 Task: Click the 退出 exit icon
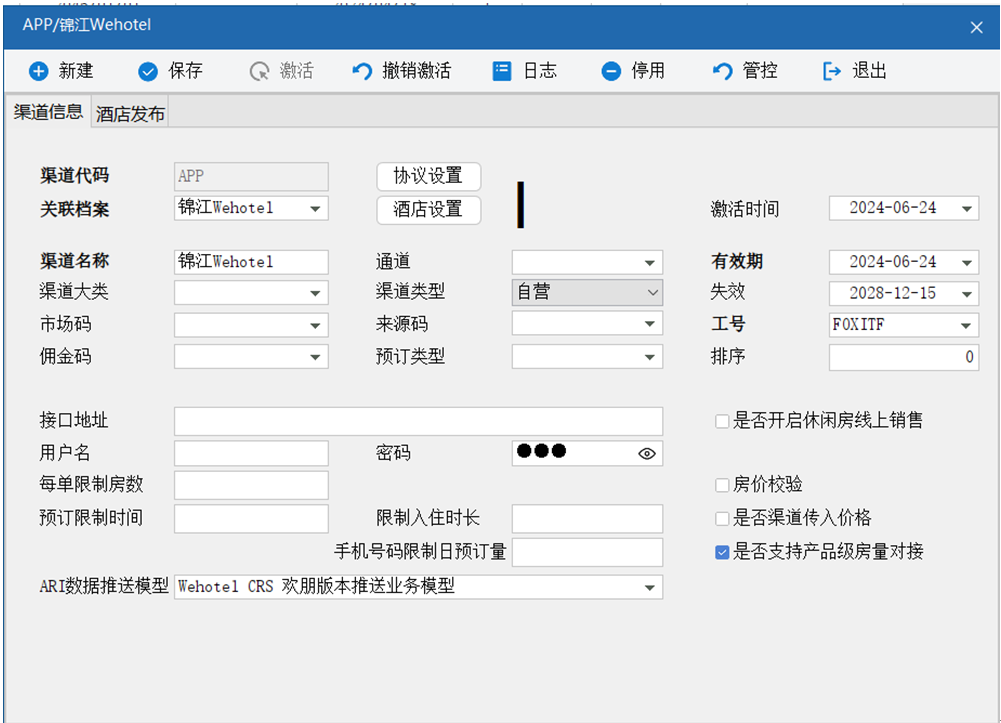[x=832, y=71]
